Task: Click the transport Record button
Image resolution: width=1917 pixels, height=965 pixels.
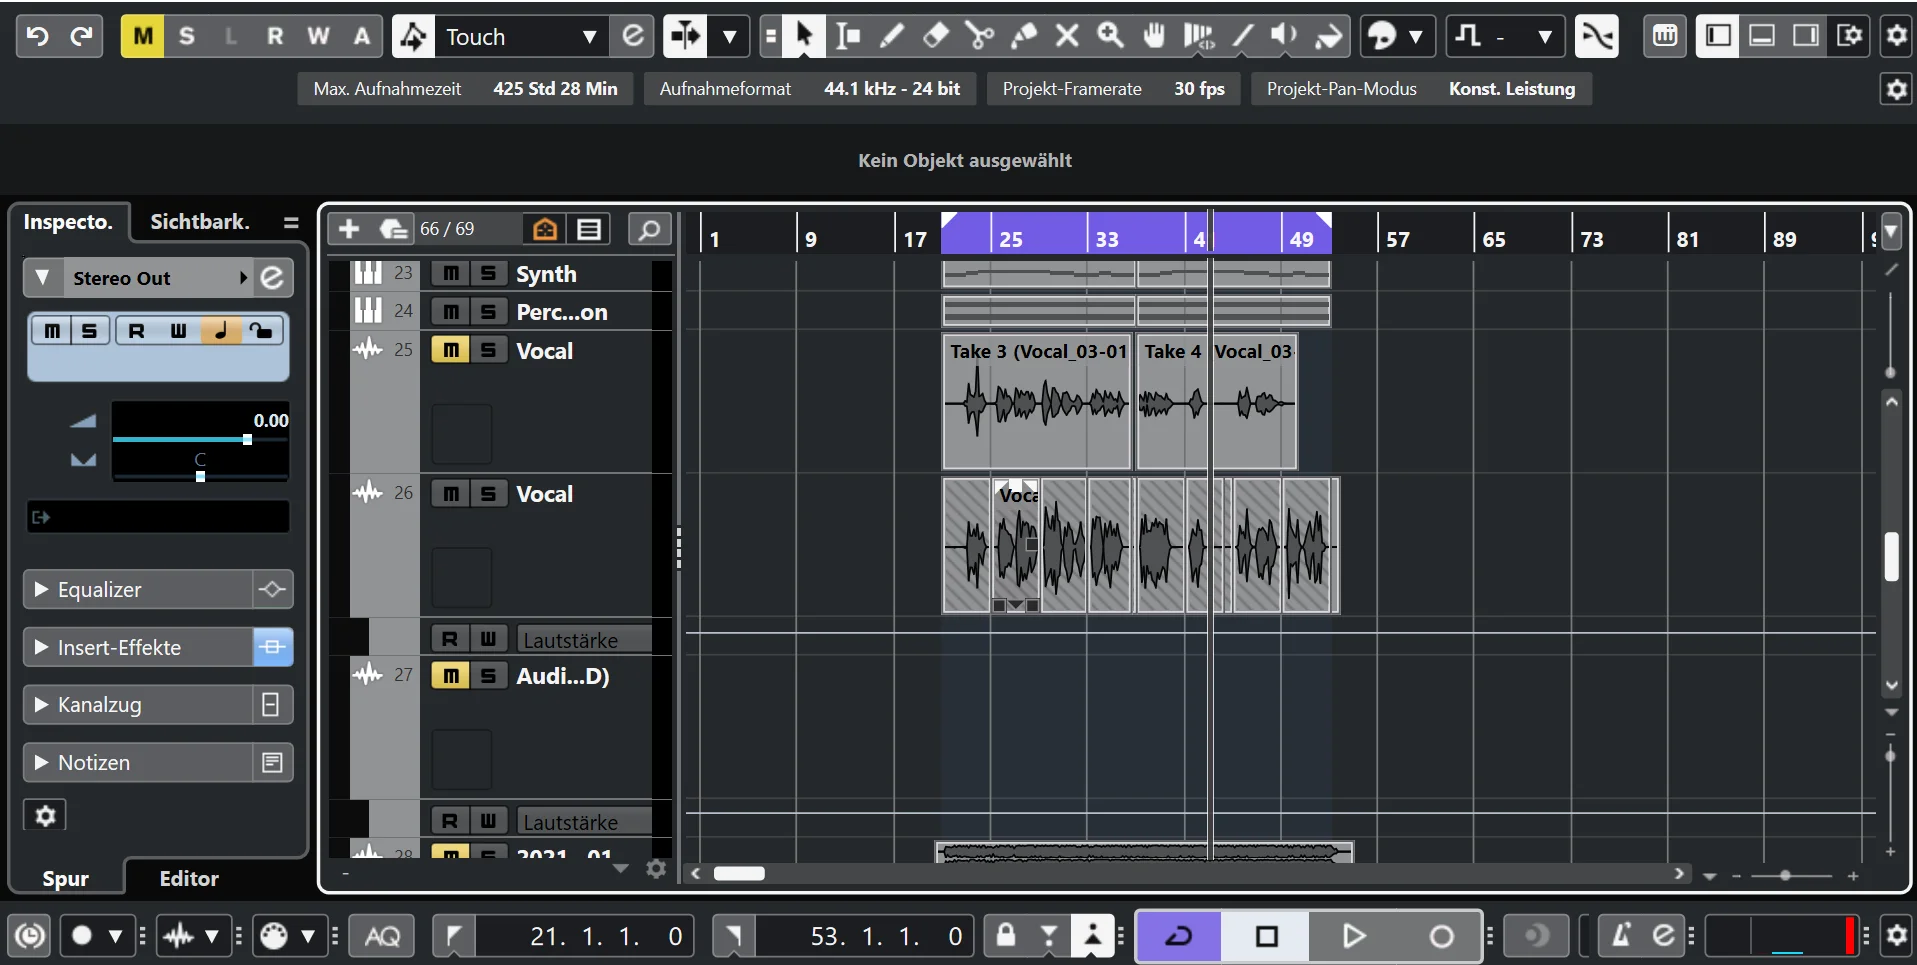Action: coord(1441,936)
